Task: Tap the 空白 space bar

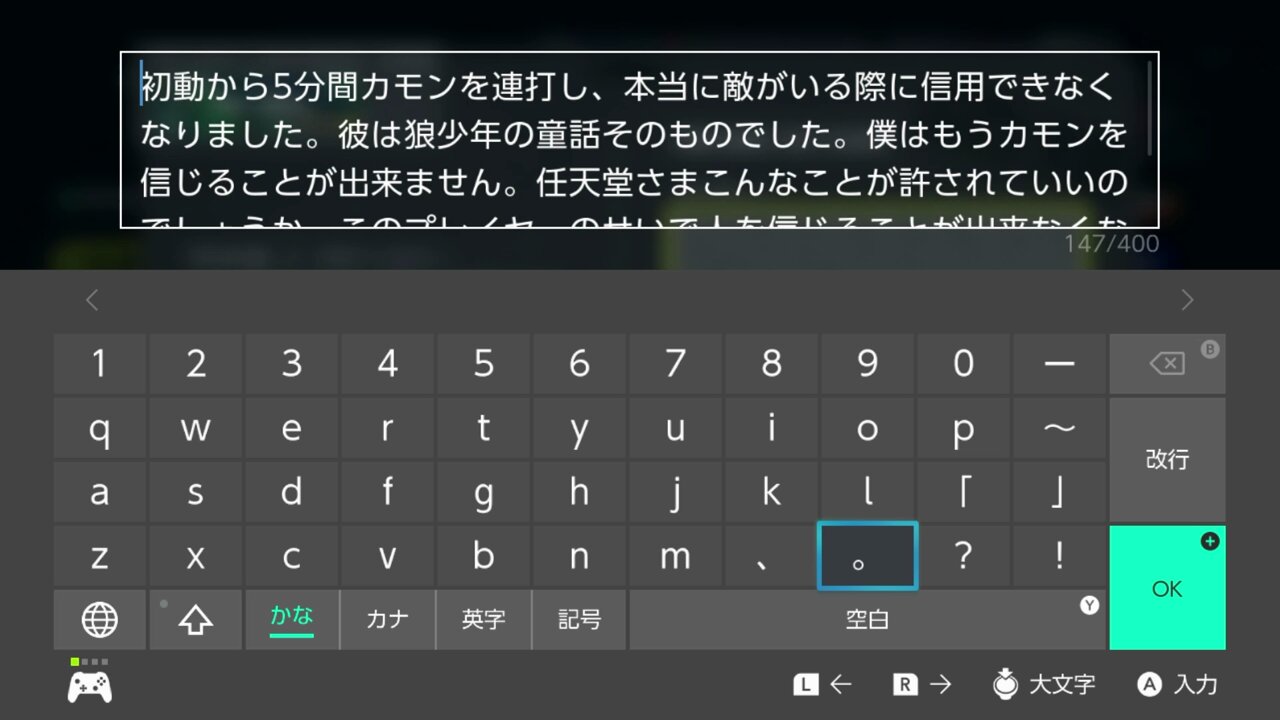Action: [x=867, y=620]
